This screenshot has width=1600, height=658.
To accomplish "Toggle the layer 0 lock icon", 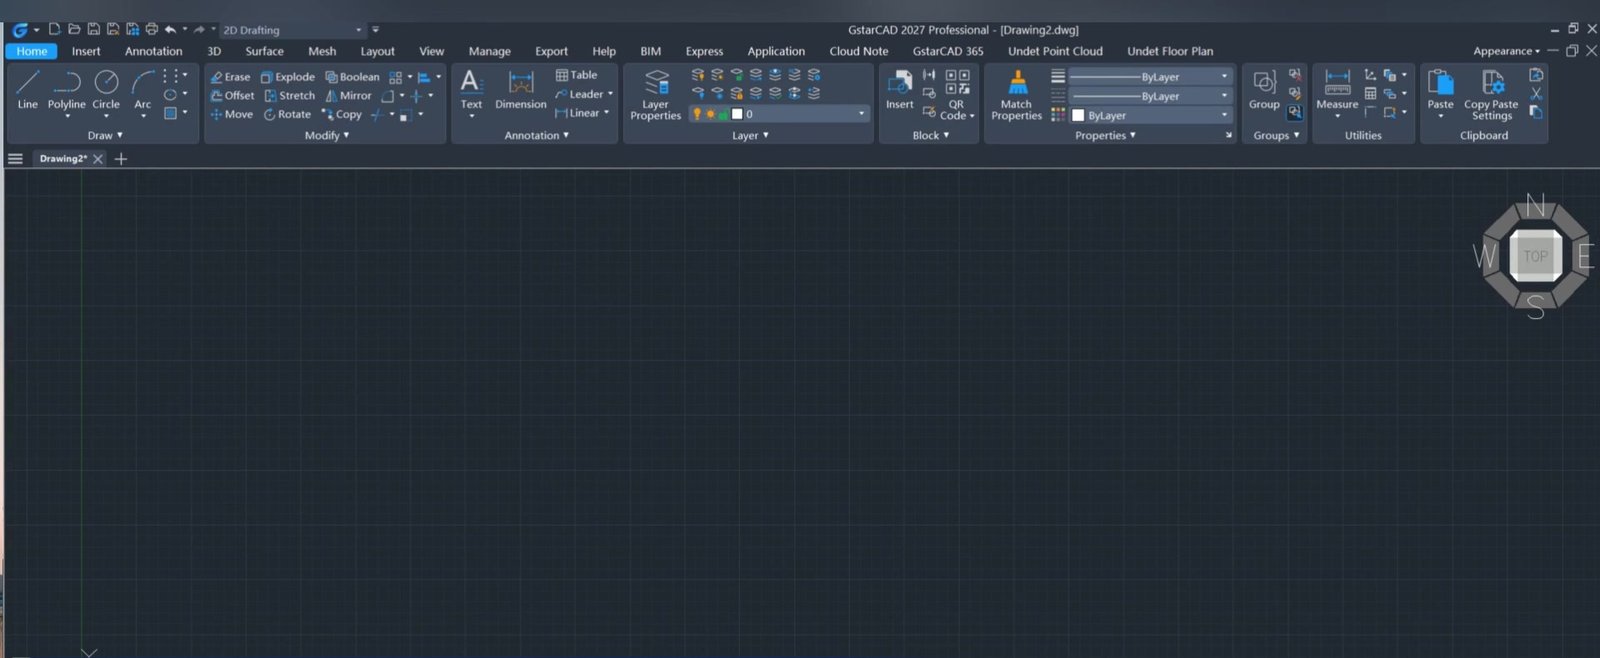I will pyautogui.click(x=723, y=115).
